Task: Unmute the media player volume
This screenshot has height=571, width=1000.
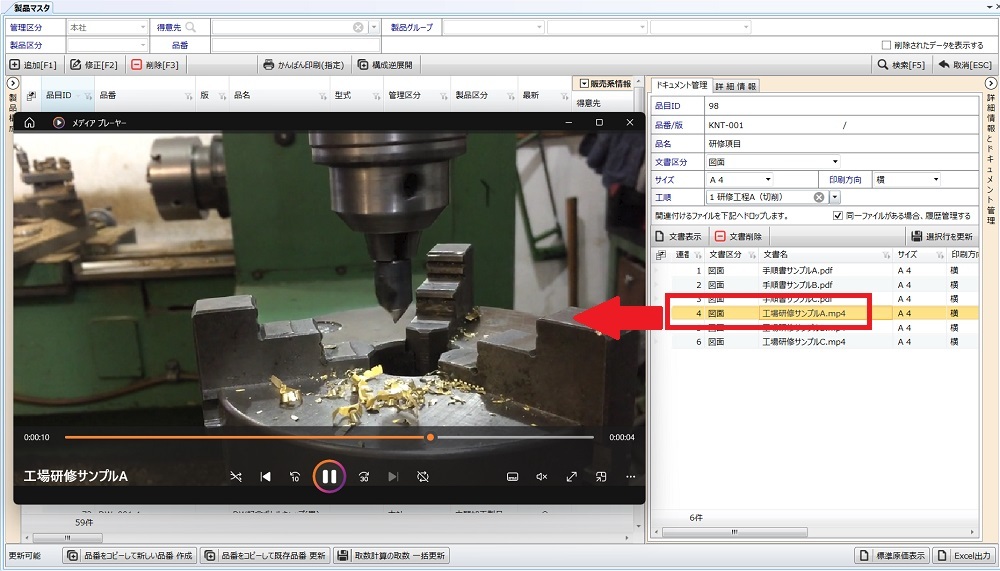Action: [541, 477]
